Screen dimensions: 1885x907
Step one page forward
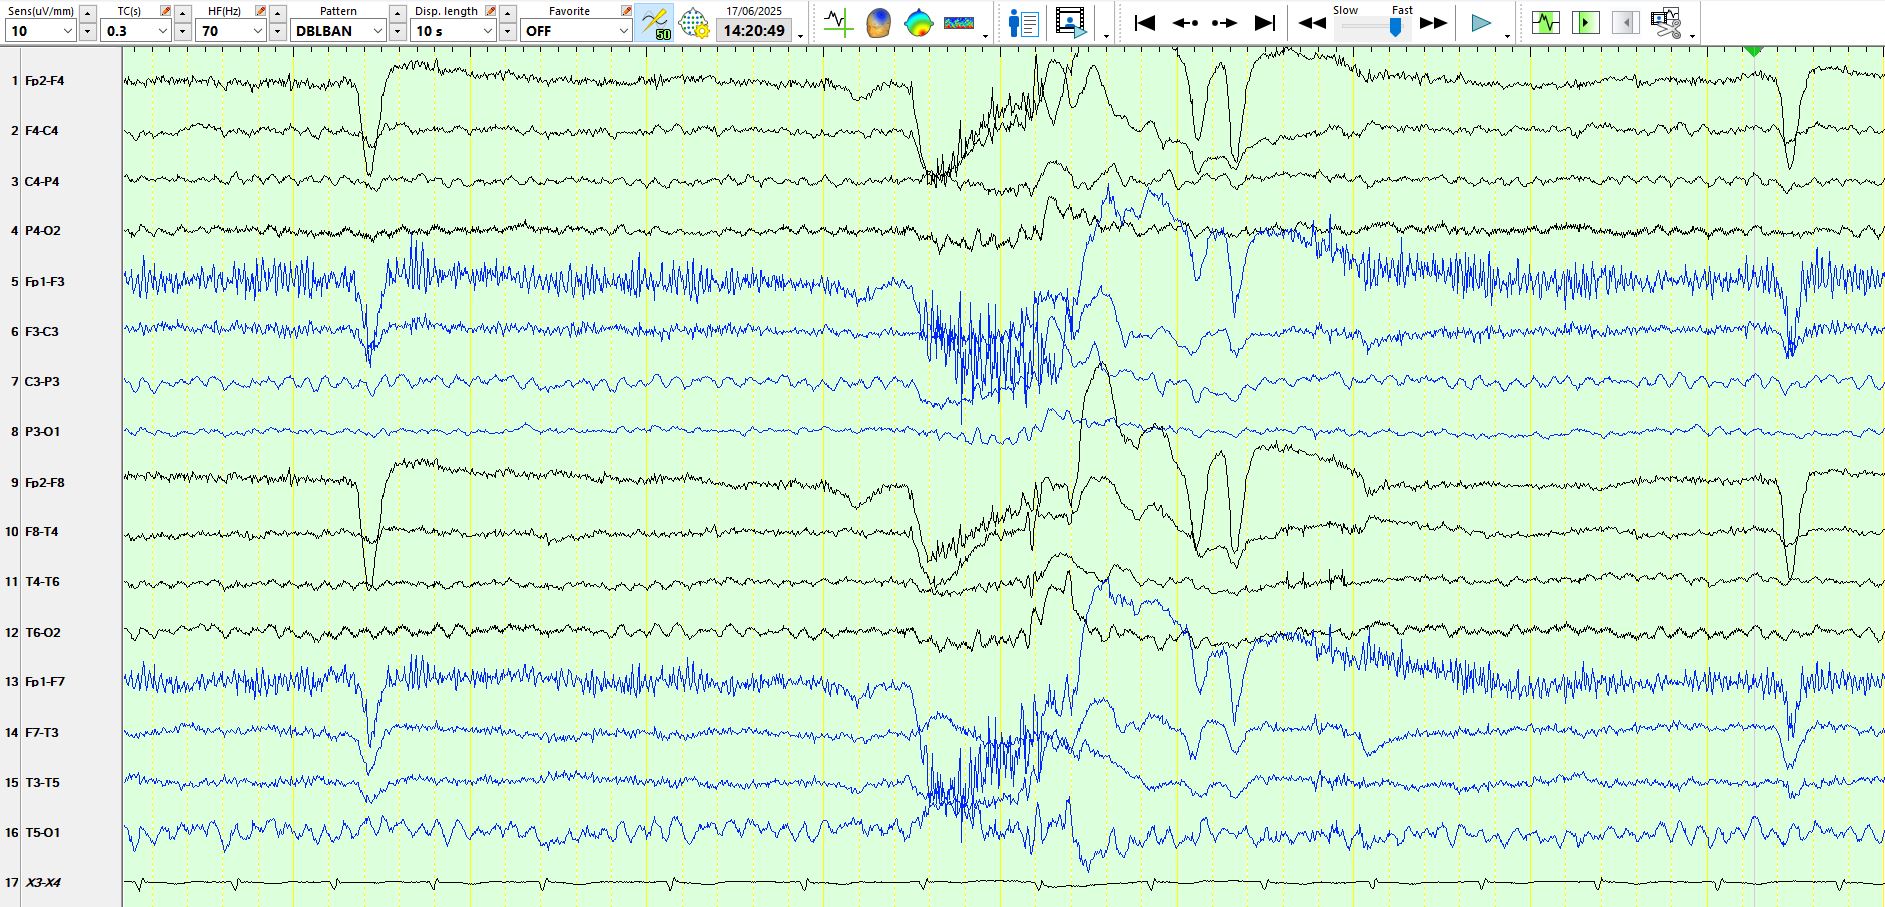[1225, 22]
